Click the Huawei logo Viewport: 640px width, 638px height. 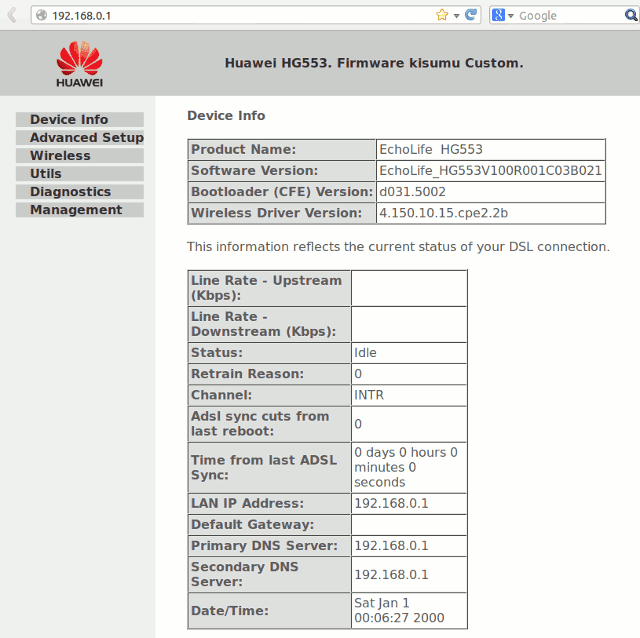(x=80, y=64)
